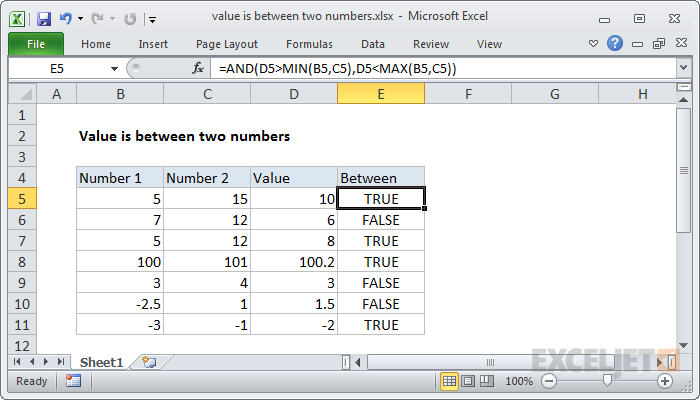Go to next sheet navigation arrow

[46, 362]
